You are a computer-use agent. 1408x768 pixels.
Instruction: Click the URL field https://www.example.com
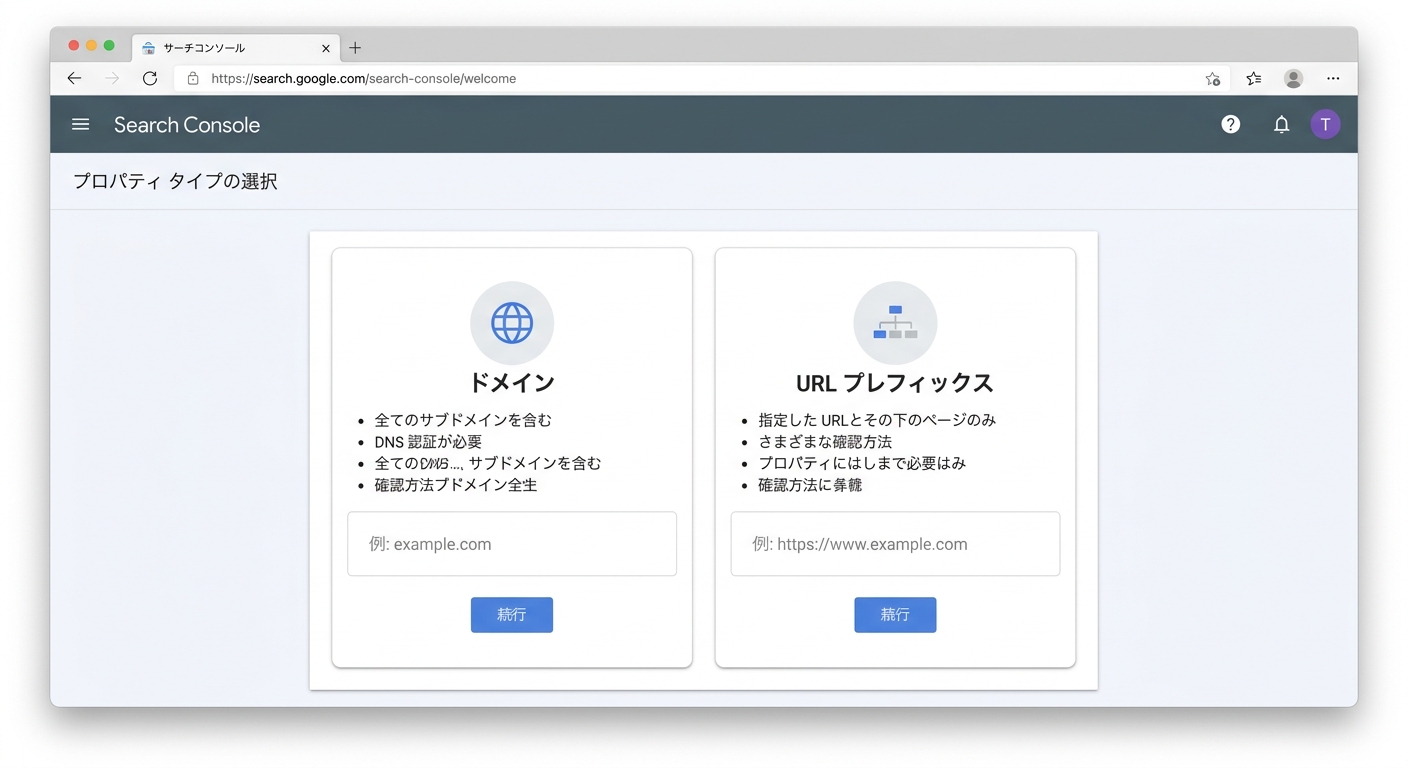(x=895, y=544)
